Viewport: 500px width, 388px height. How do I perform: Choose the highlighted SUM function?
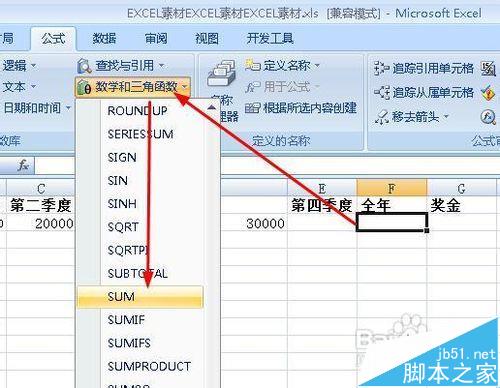pyautogui.click(x=140, y=296)
